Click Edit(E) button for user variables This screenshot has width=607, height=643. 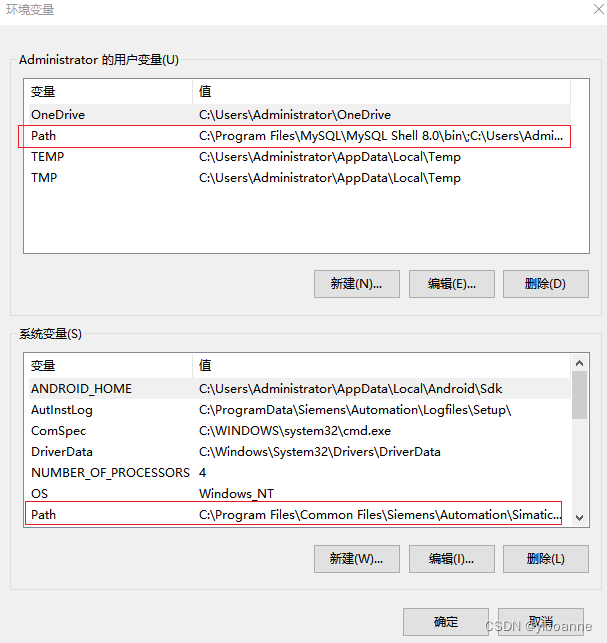[x=452, y=284]
